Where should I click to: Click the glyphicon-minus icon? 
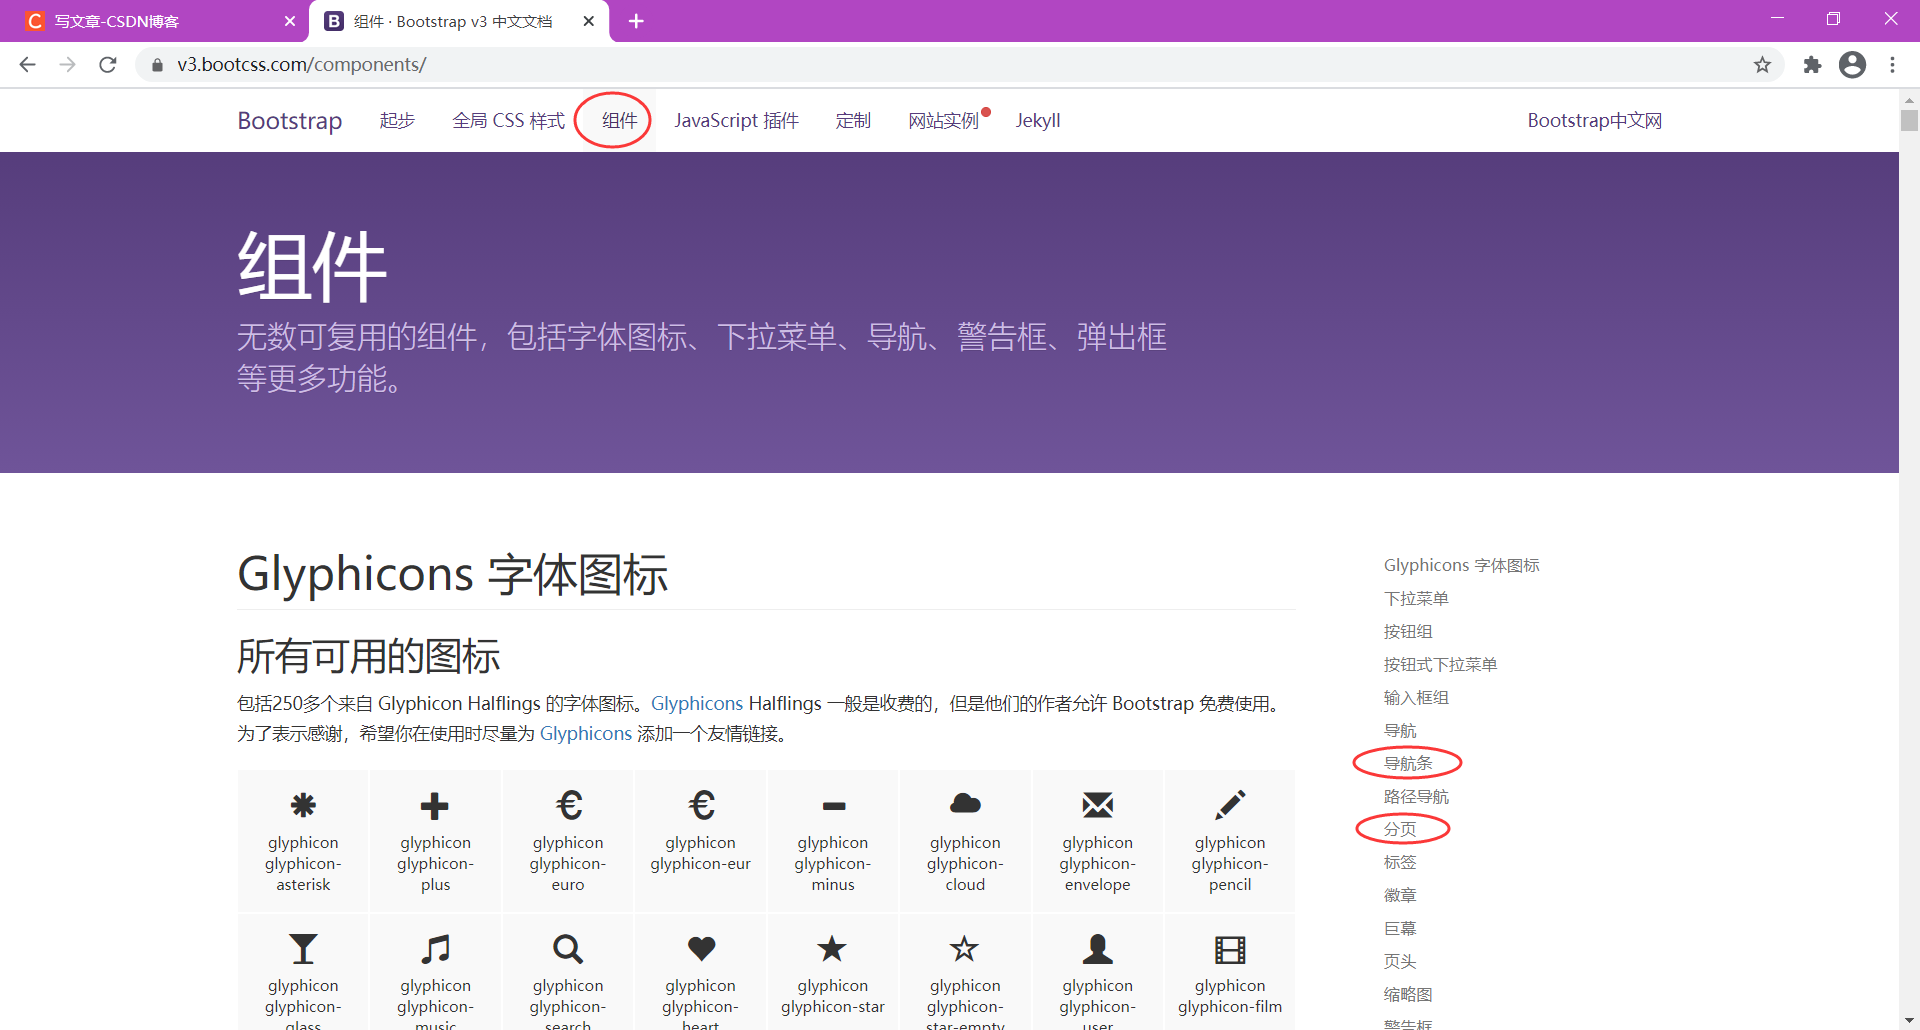(833, 805)
